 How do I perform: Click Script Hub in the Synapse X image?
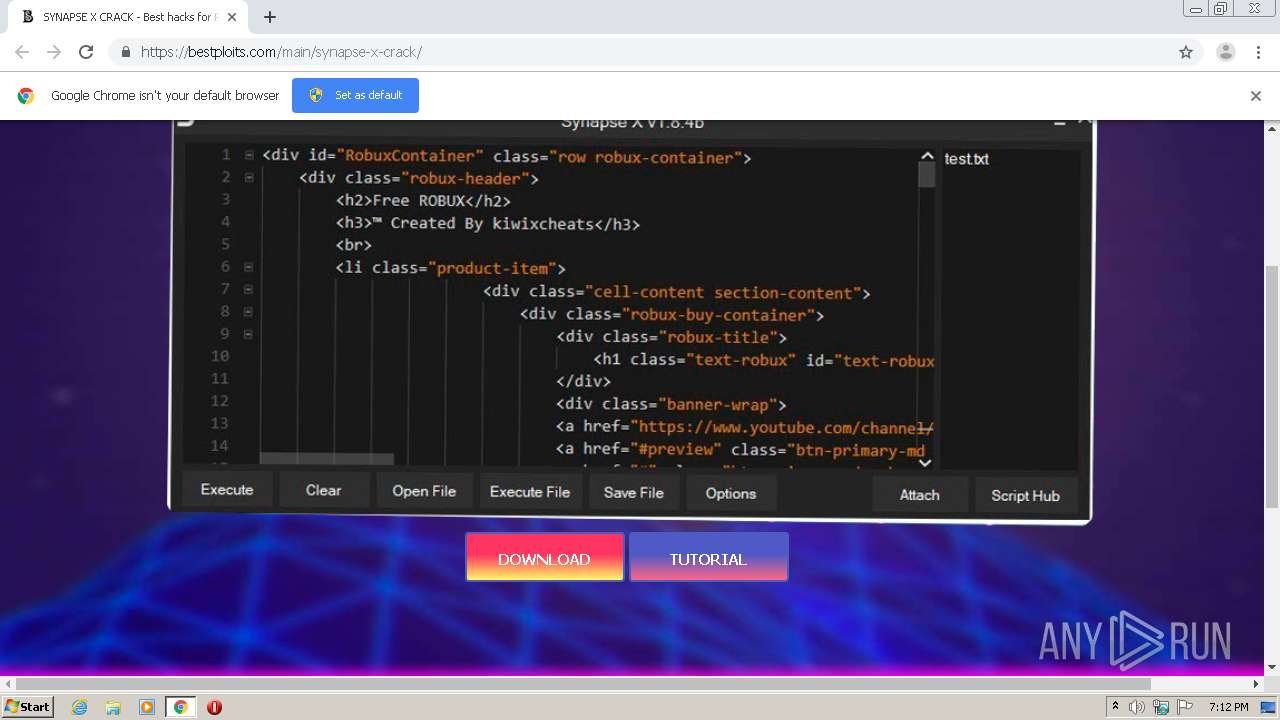click(x=1025, y=496)
